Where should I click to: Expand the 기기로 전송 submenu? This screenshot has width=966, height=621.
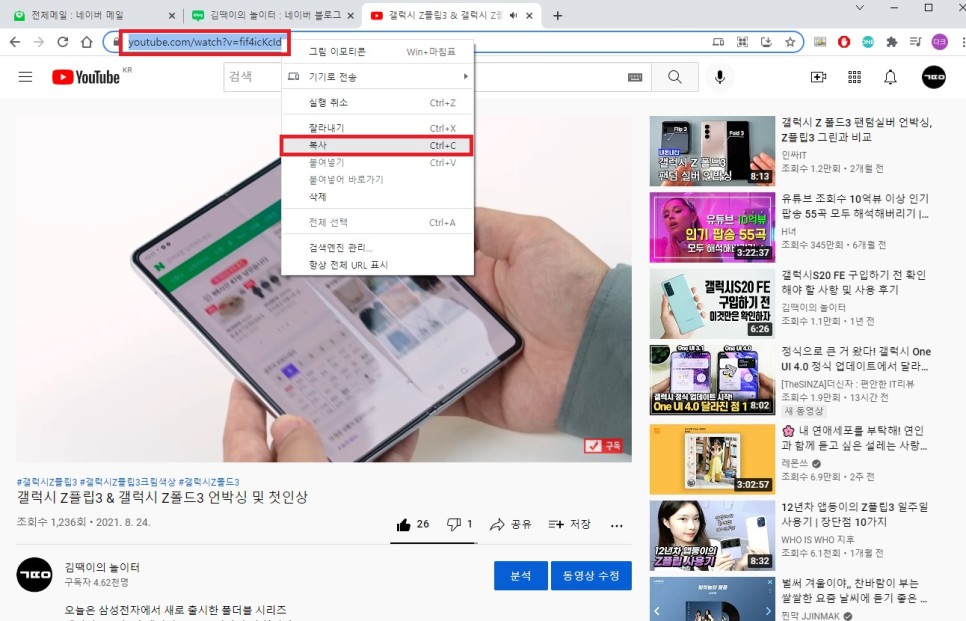tap(378, 77)
